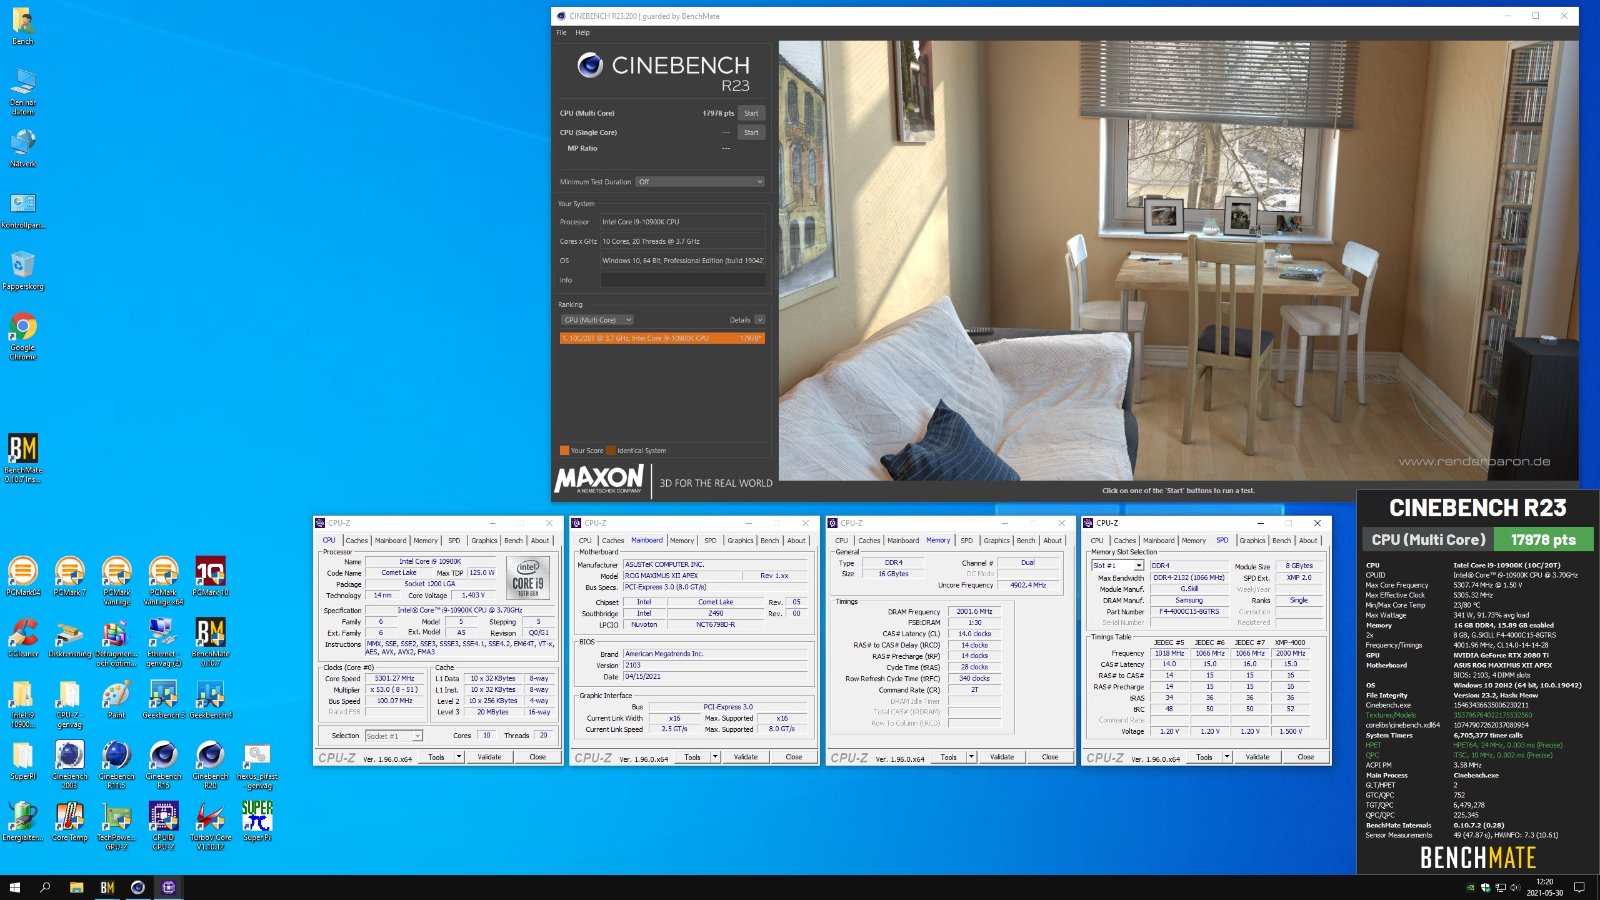Open File Explorer from the taskbar
The height and width of the screenshot is (900, 1600).
pos(76,887)
